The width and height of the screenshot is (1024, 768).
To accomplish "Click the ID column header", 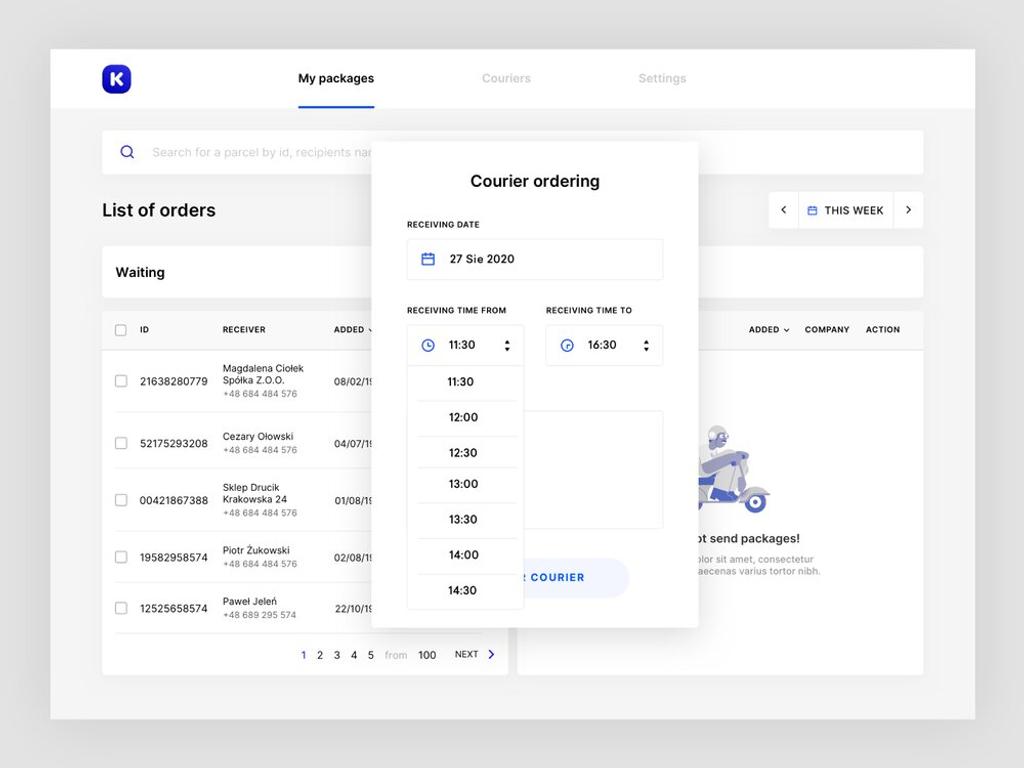I will tap(144, 330).
